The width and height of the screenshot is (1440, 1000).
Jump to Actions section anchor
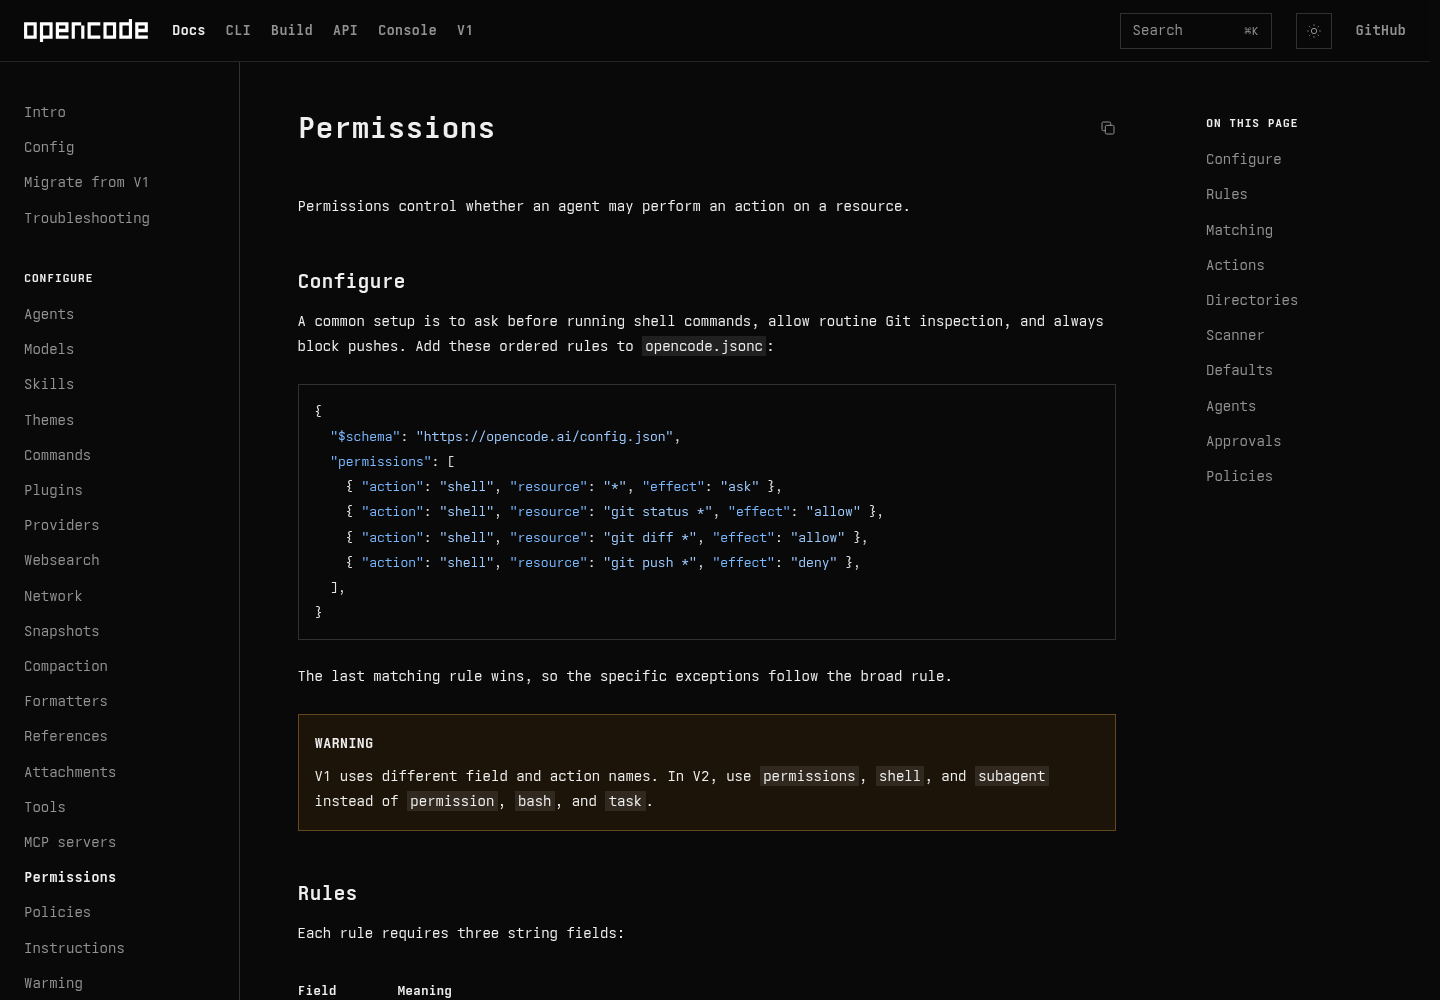[1236, 265]
